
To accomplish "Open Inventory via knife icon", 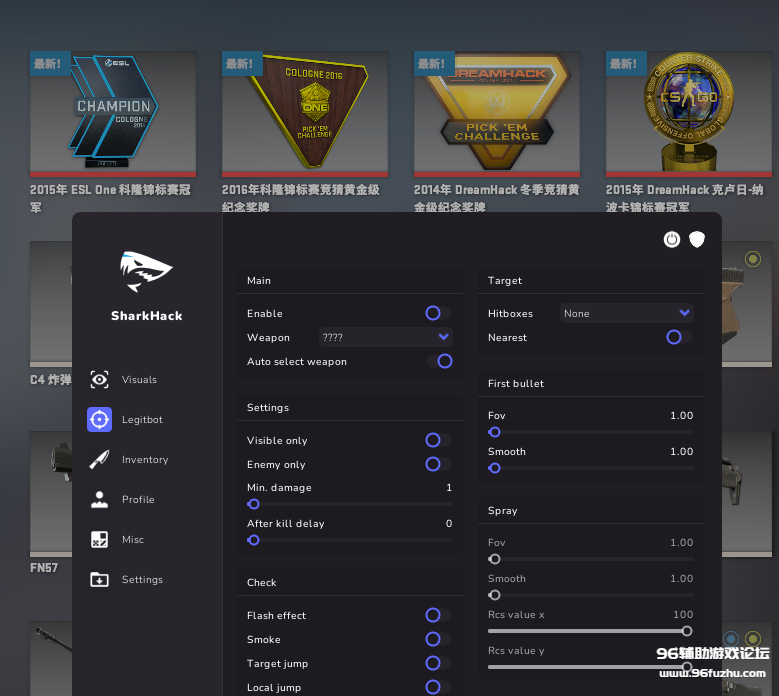I will (x=99, y=460).
